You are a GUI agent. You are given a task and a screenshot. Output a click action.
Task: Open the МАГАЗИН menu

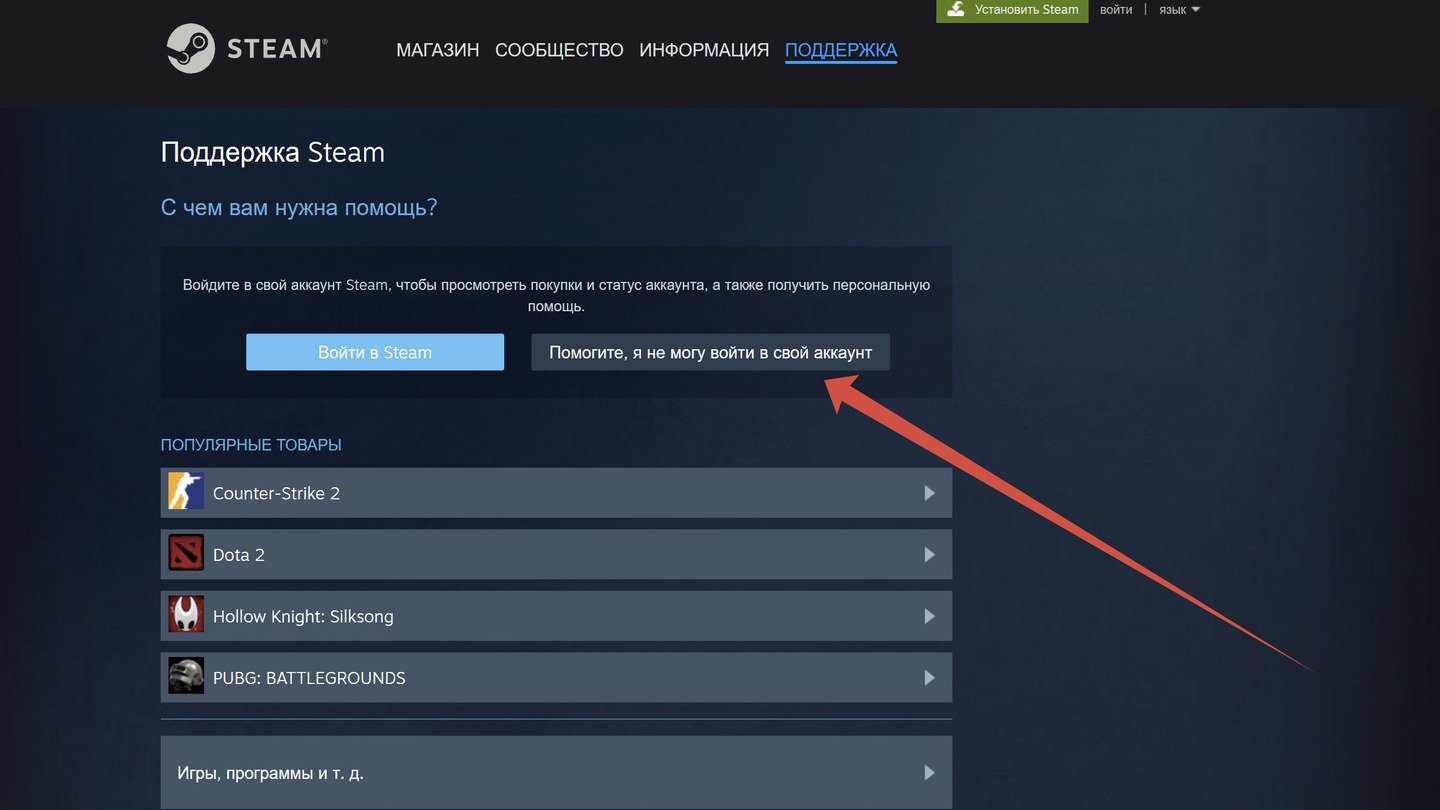point(438,50)
